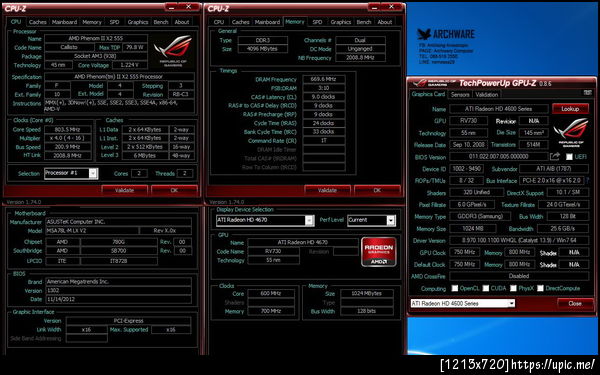Click the DRAM Frequency value 669.6 MHz
Image resolution: width=600 pixels, height=375 pixels.
tap(324, 79)
